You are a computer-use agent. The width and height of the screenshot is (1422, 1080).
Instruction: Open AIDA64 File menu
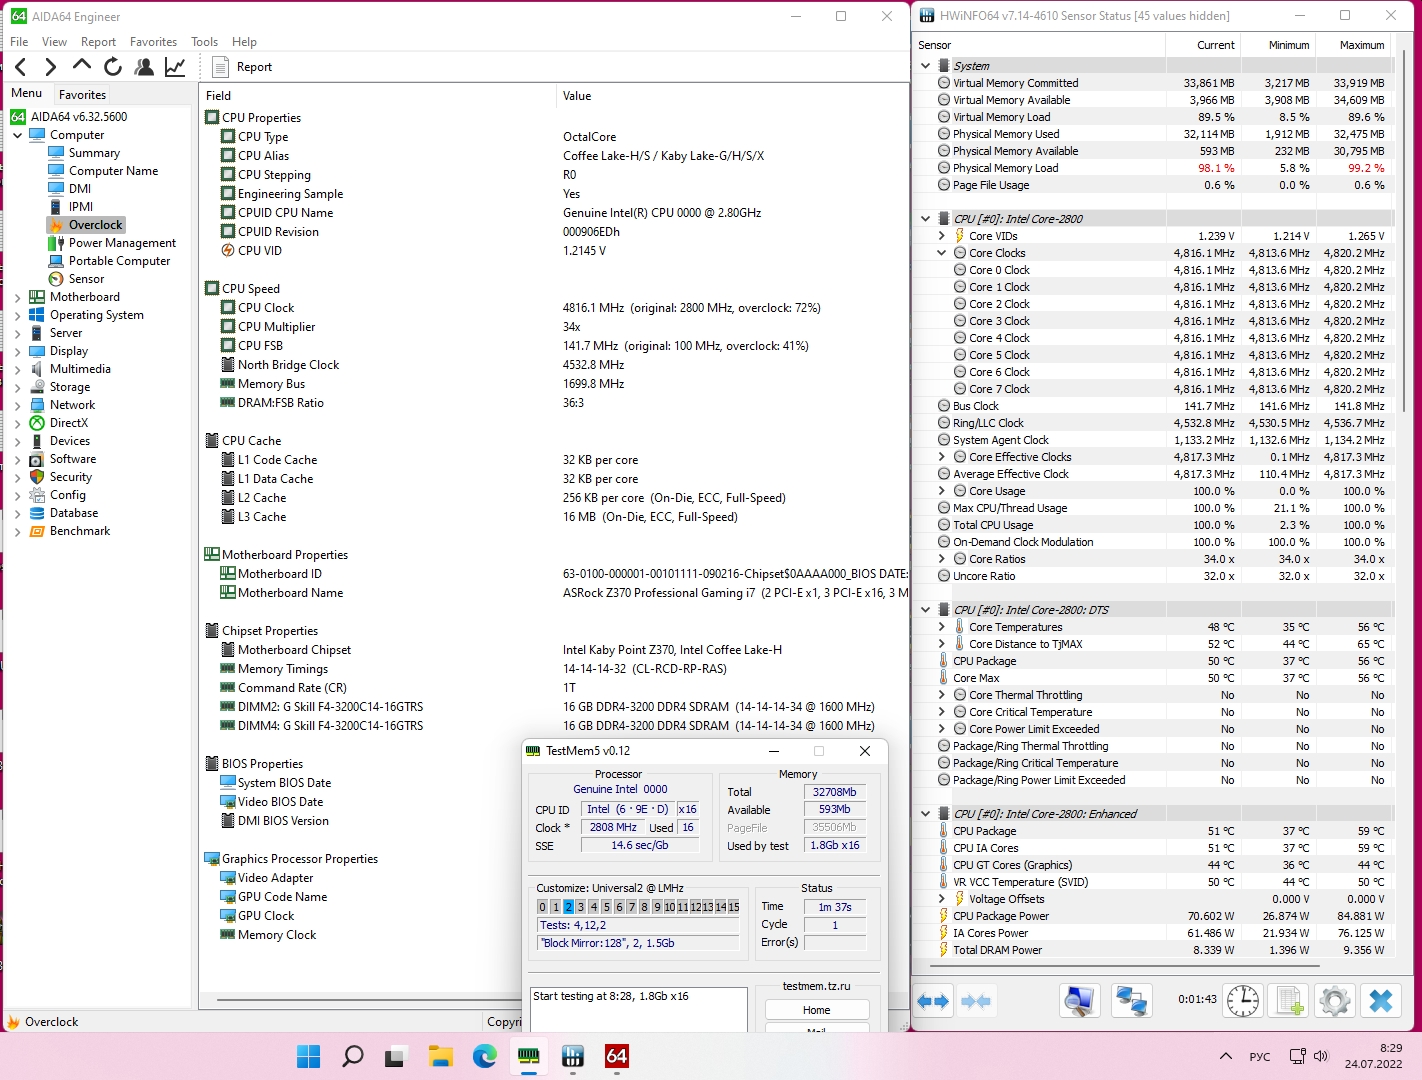point(19,42)
